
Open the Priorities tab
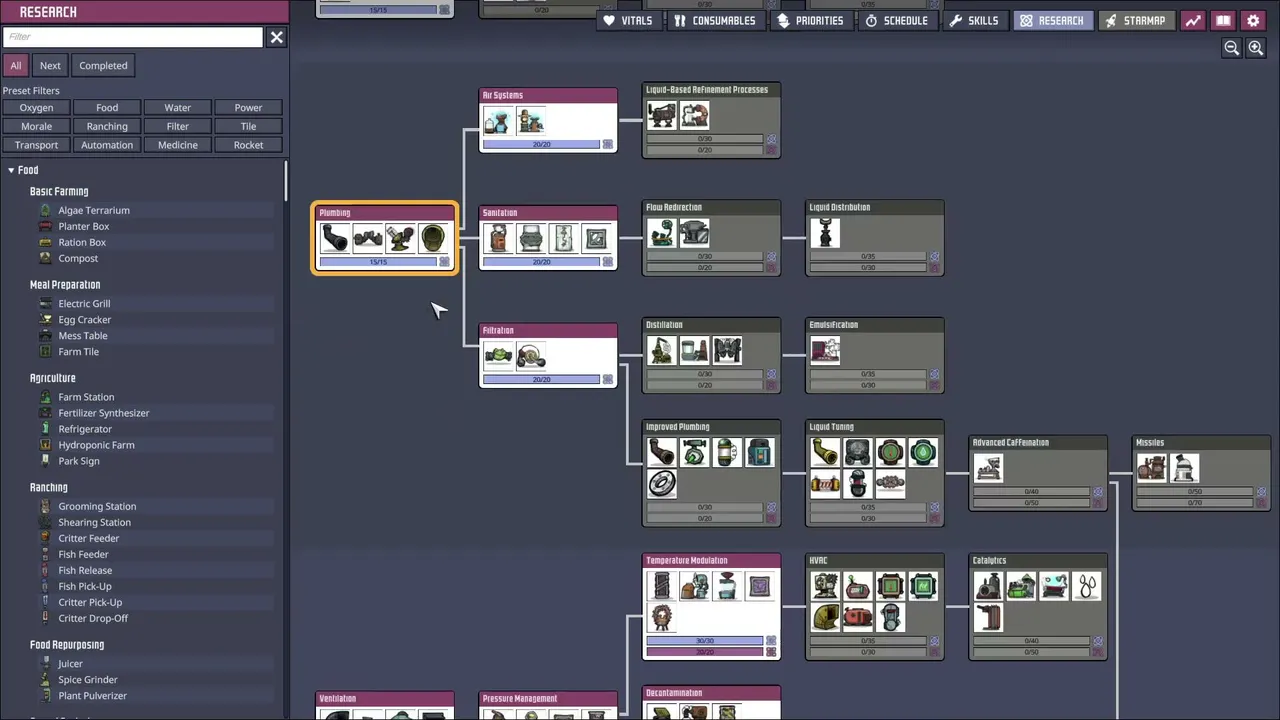point(810,20)
